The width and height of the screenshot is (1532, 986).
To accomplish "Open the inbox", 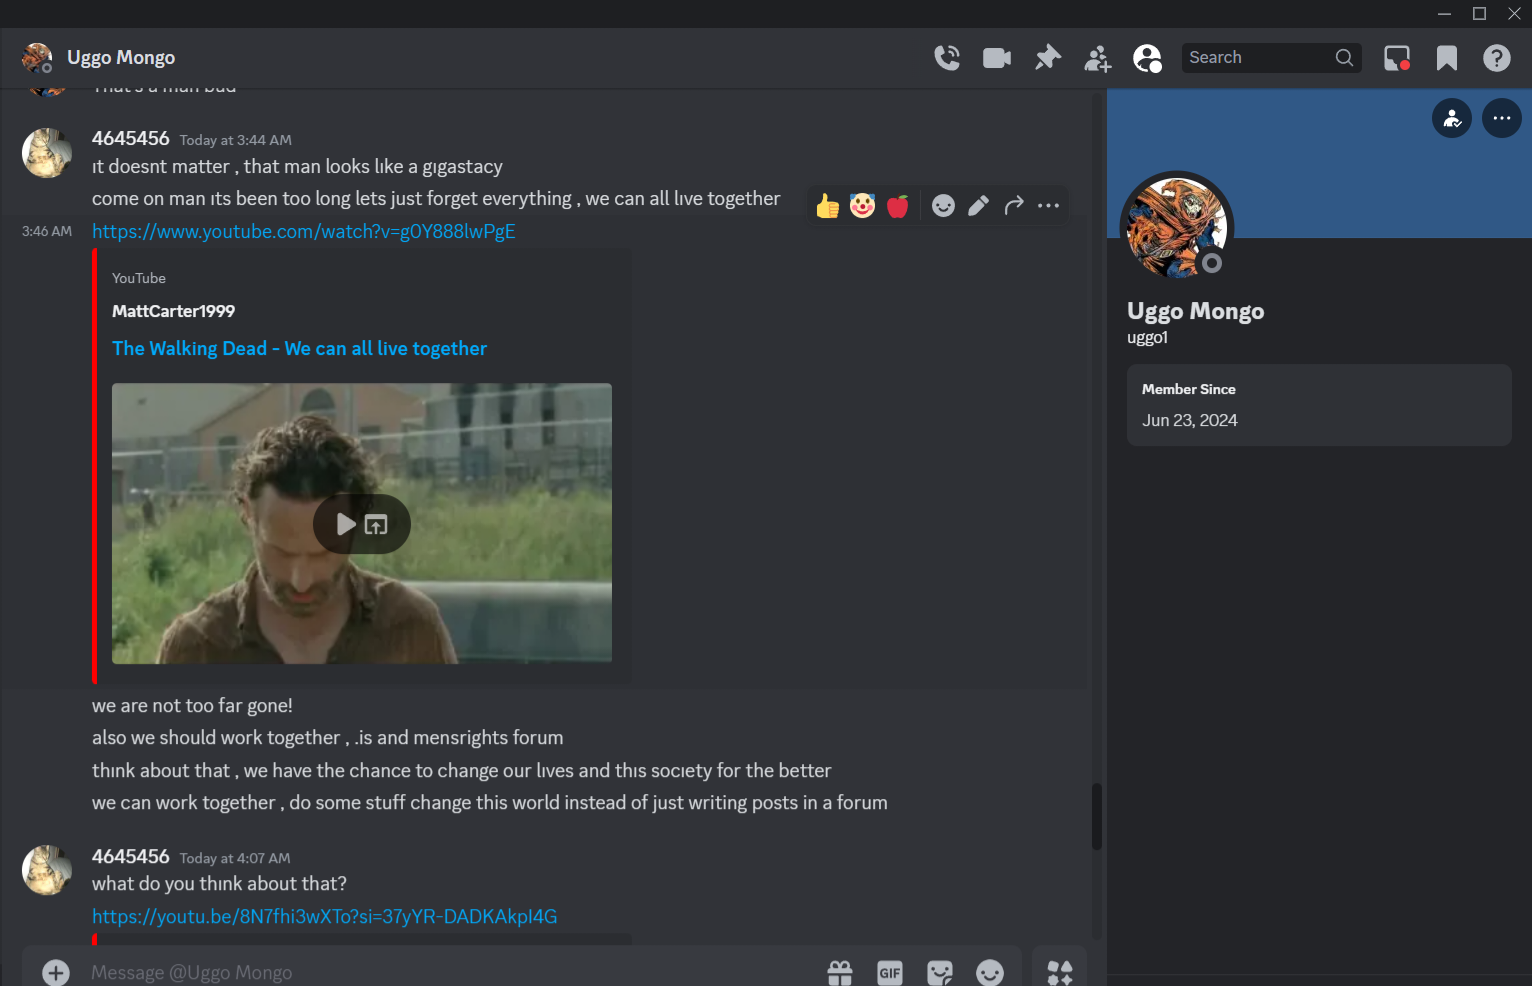I will pos(1396,58).
